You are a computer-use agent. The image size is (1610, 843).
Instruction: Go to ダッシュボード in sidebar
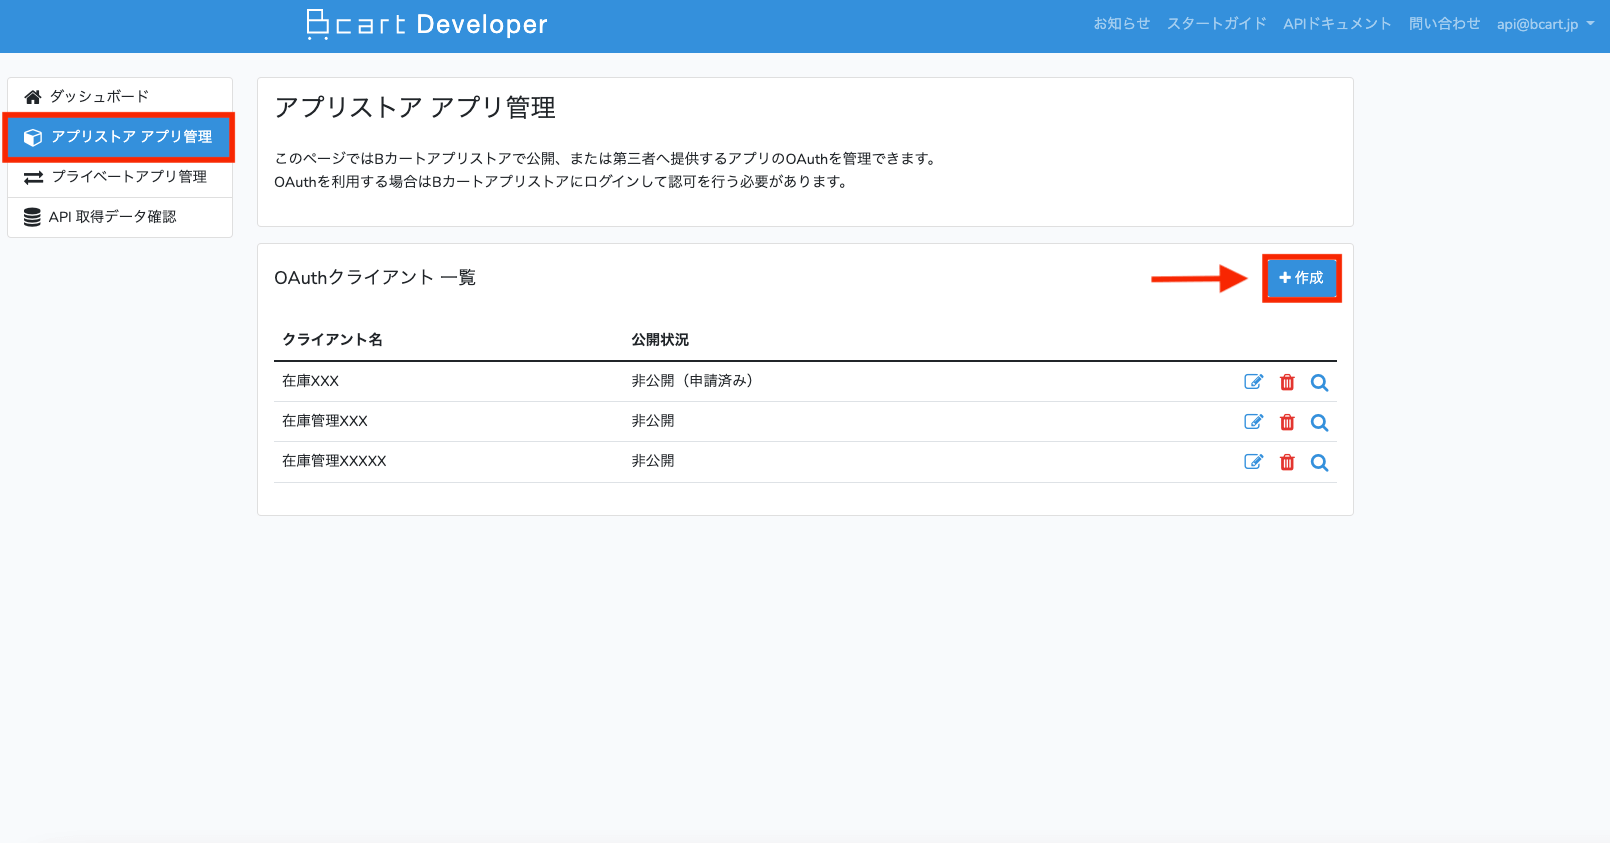click(x=99, y=97)
